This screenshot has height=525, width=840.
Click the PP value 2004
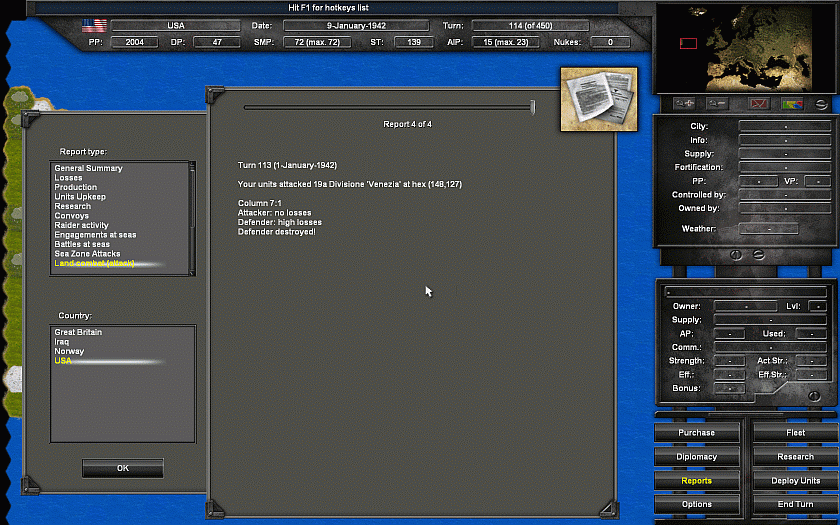134,42
